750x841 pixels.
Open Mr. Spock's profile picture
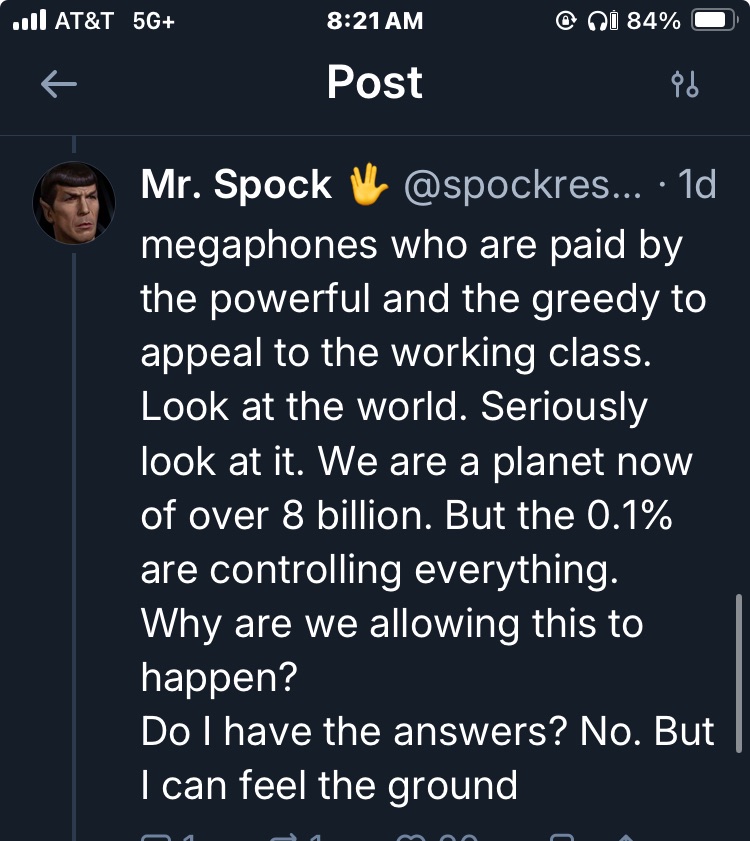coord(74,203)
